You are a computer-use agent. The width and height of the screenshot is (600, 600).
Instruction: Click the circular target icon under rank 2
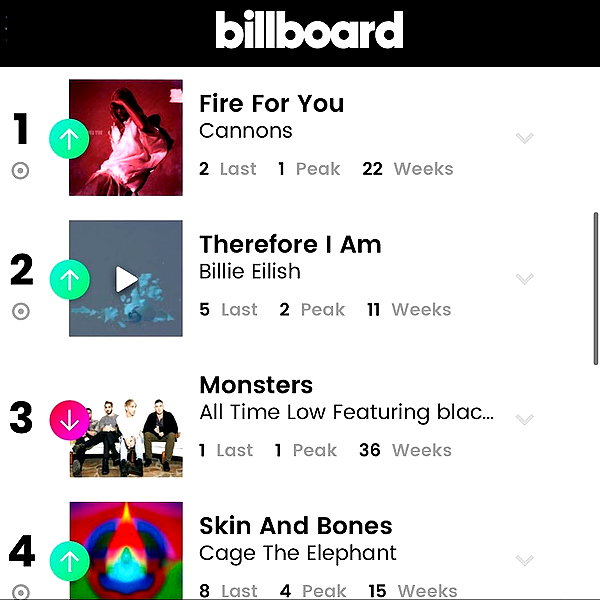21,311
